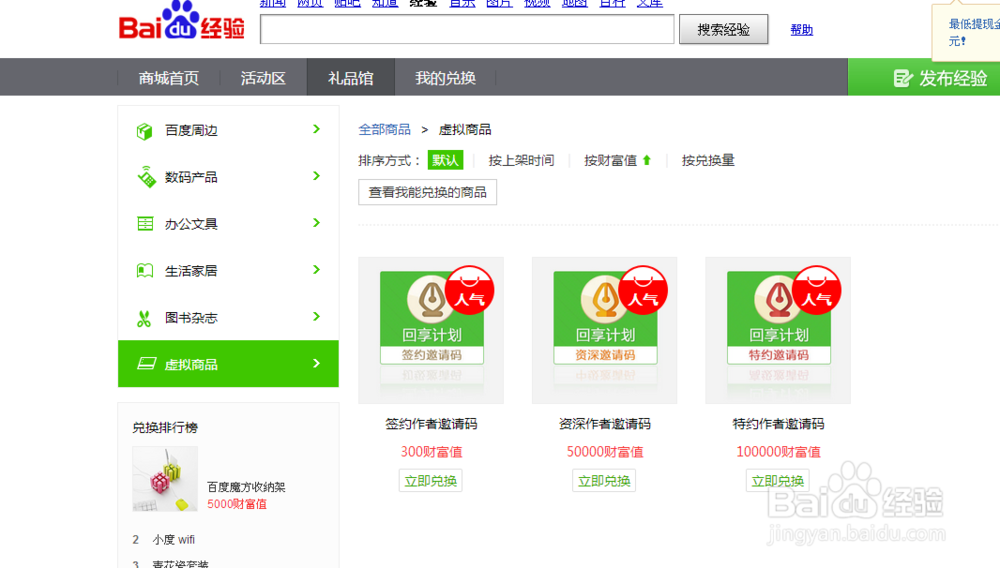Click 立即兑换 under 资深作者邀请码

604,481
